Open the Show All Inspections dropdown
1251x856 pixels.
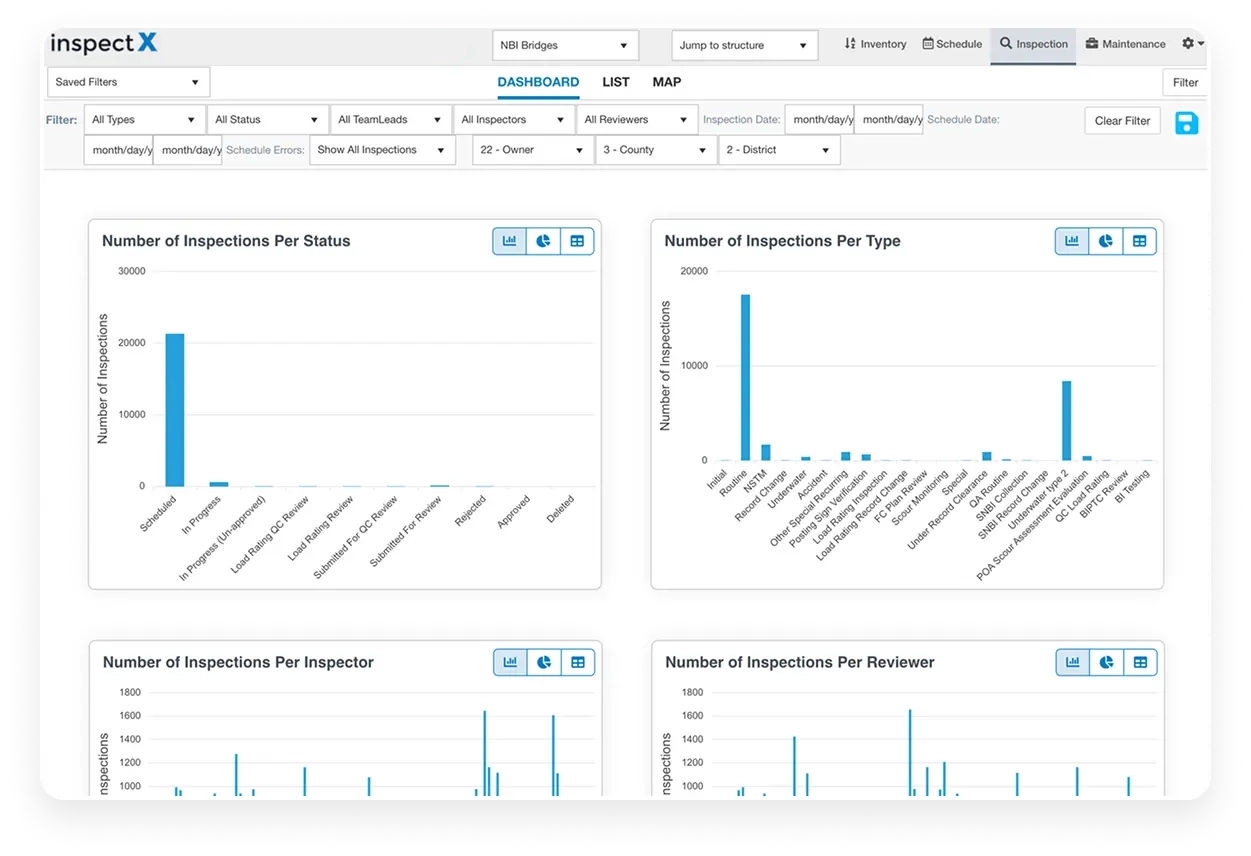click(x=382, y=149)
